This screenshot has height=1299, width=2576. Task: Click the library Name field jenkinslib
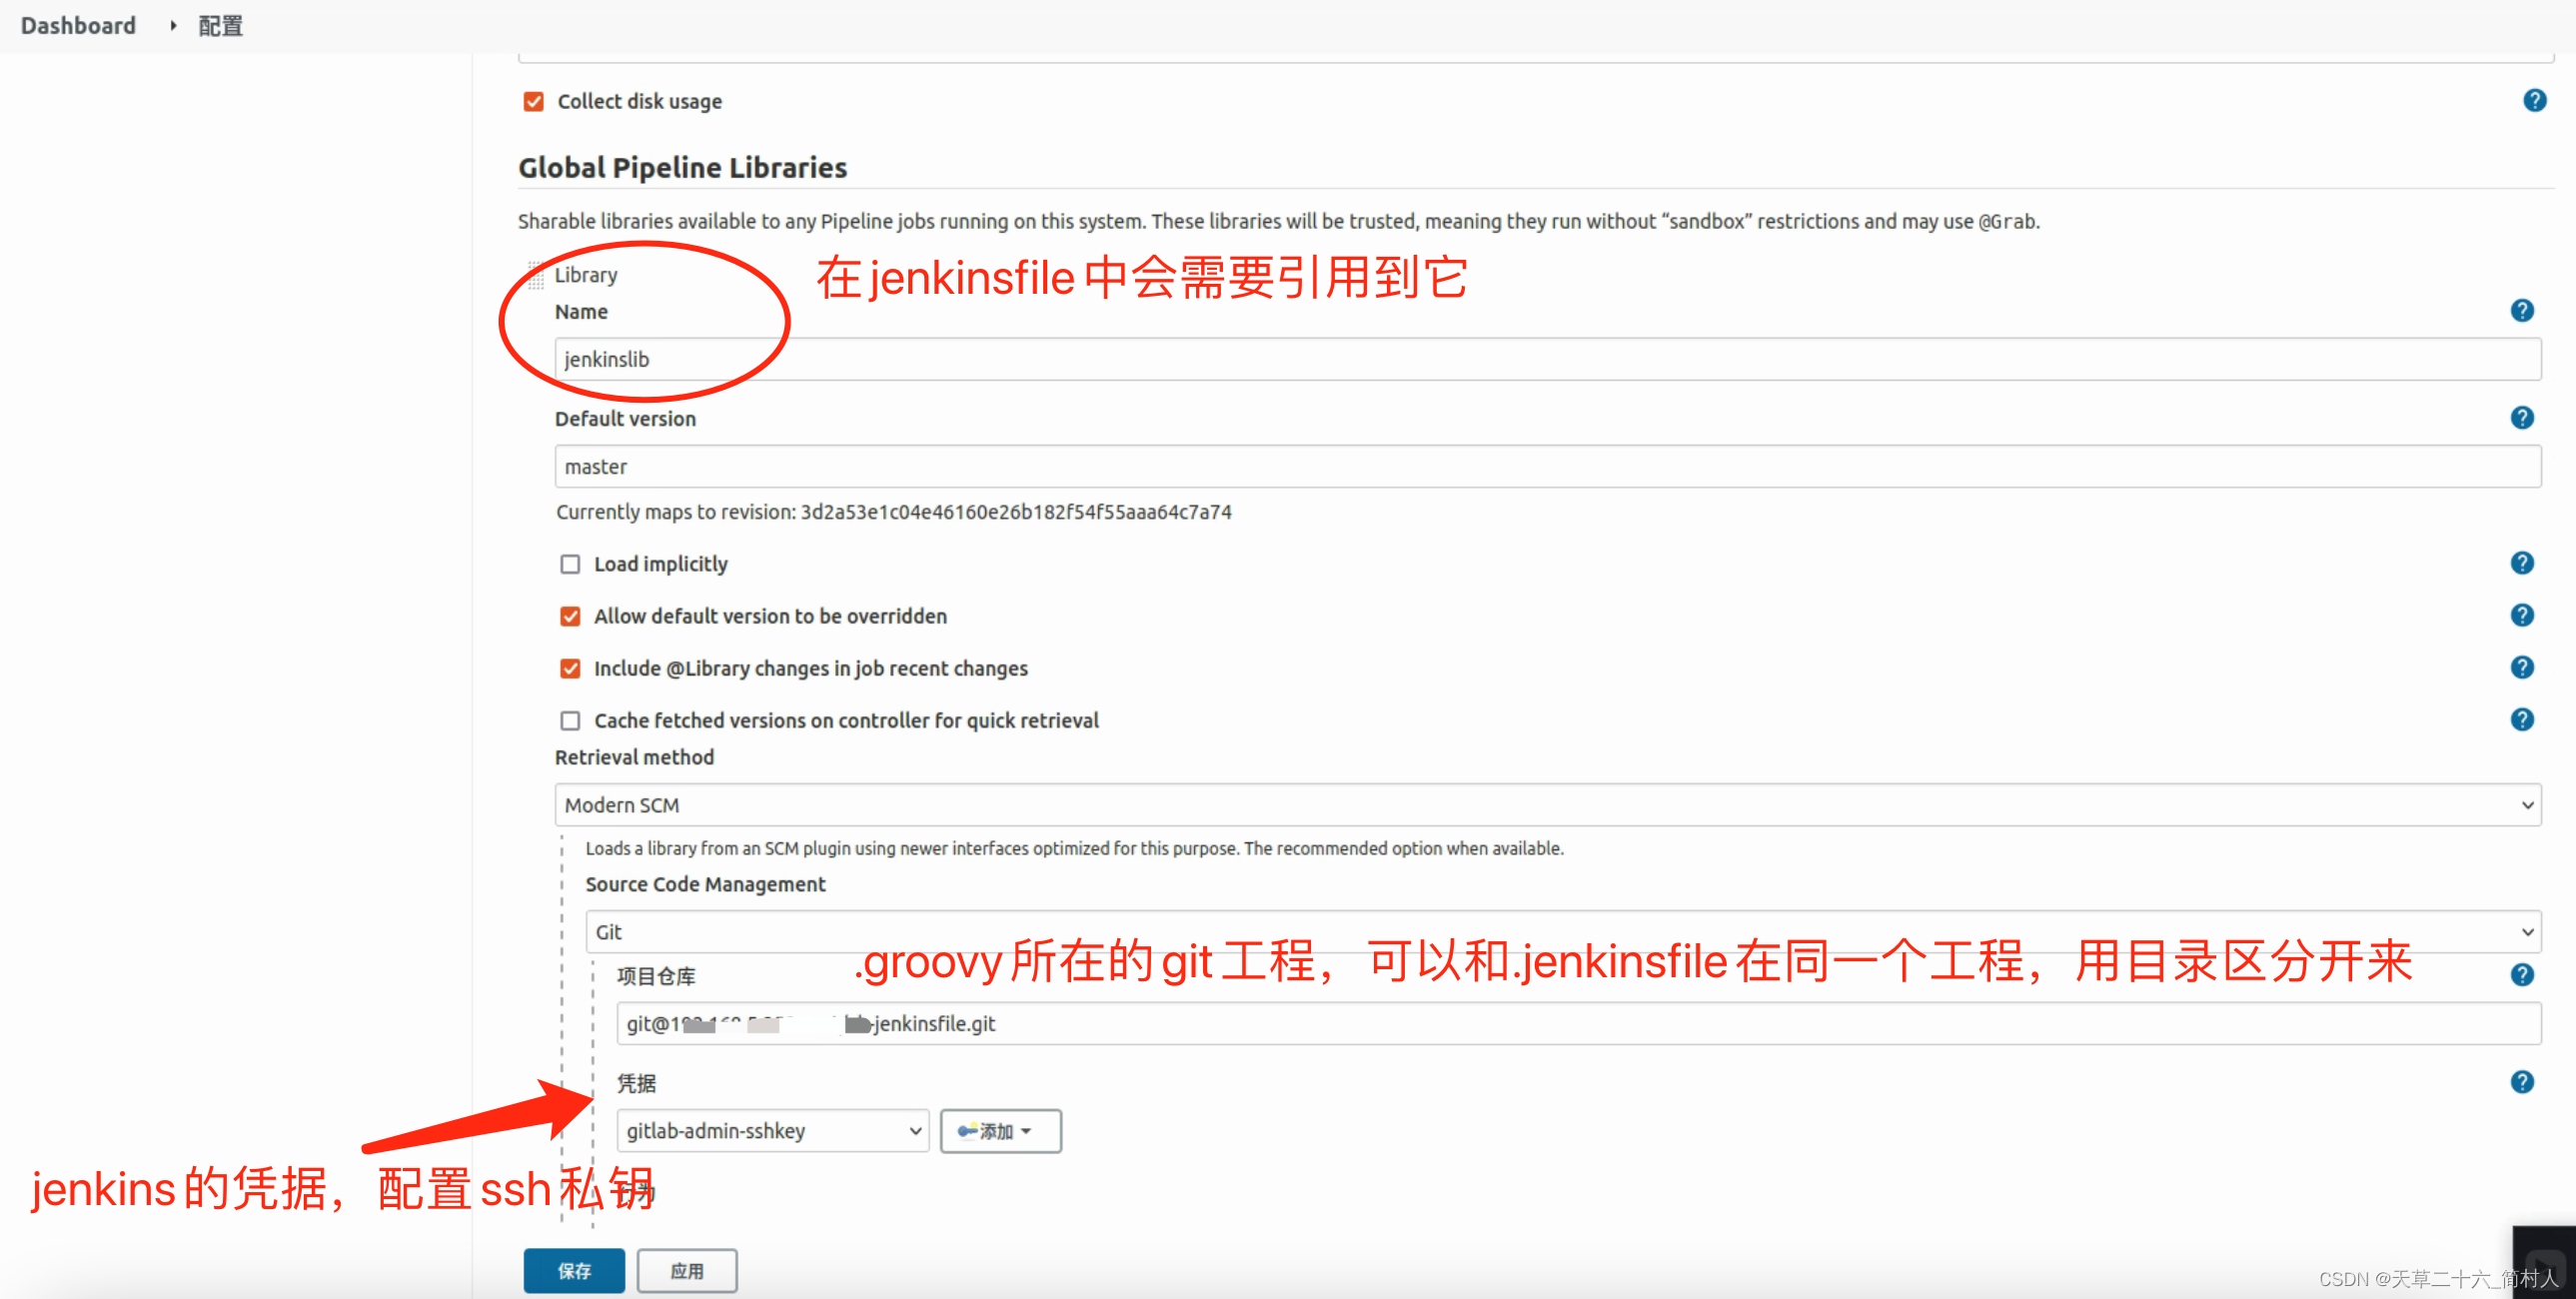coord(1548,359)
